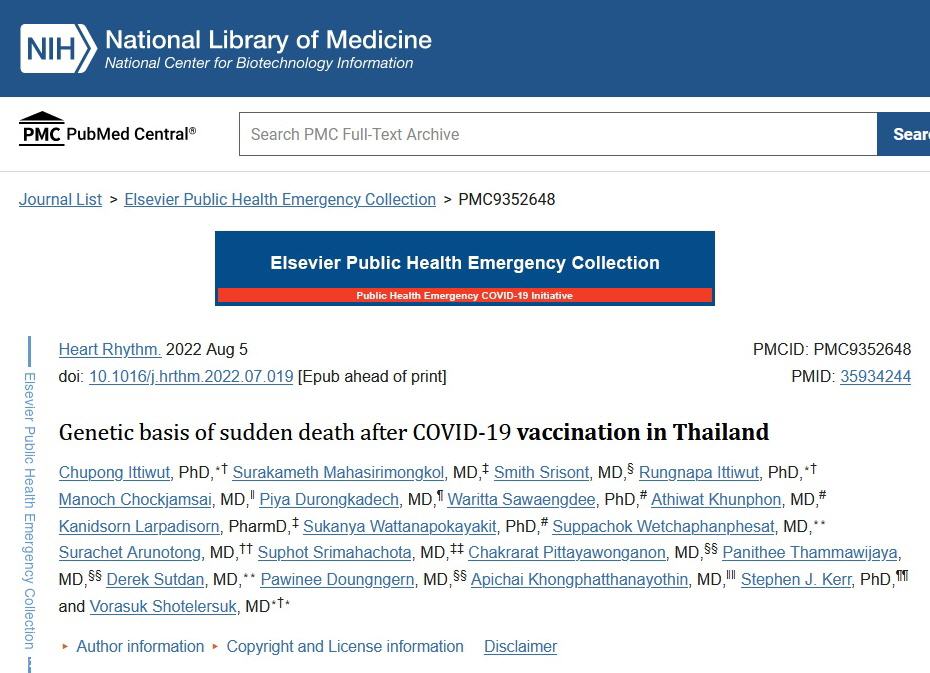The width and height of the screenshot is (930, 673).
Task: Open author Suphot Srimahachota's link
Action: pyautogui.click(x=335, y=553)
